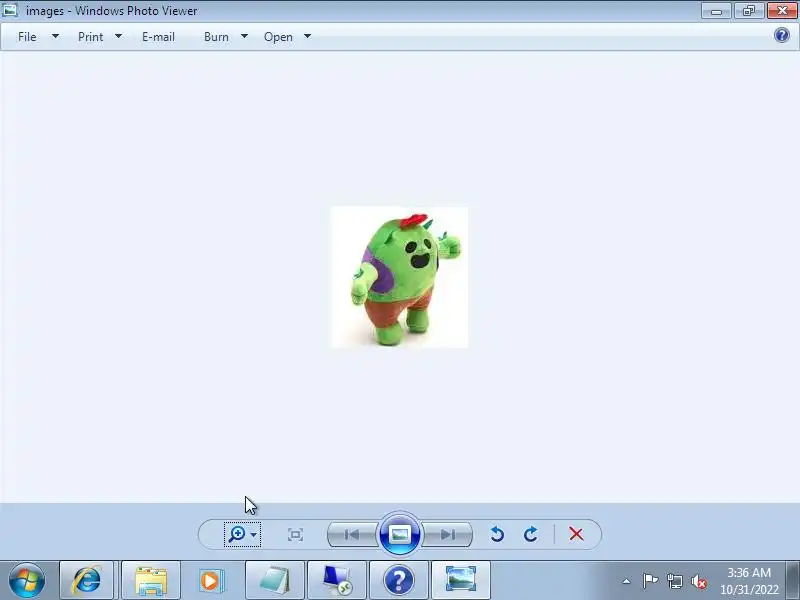Viewport: 800px width, 600px height.
Task: Expand the Burn dropdown arrow
Action: tap(244, 36)
